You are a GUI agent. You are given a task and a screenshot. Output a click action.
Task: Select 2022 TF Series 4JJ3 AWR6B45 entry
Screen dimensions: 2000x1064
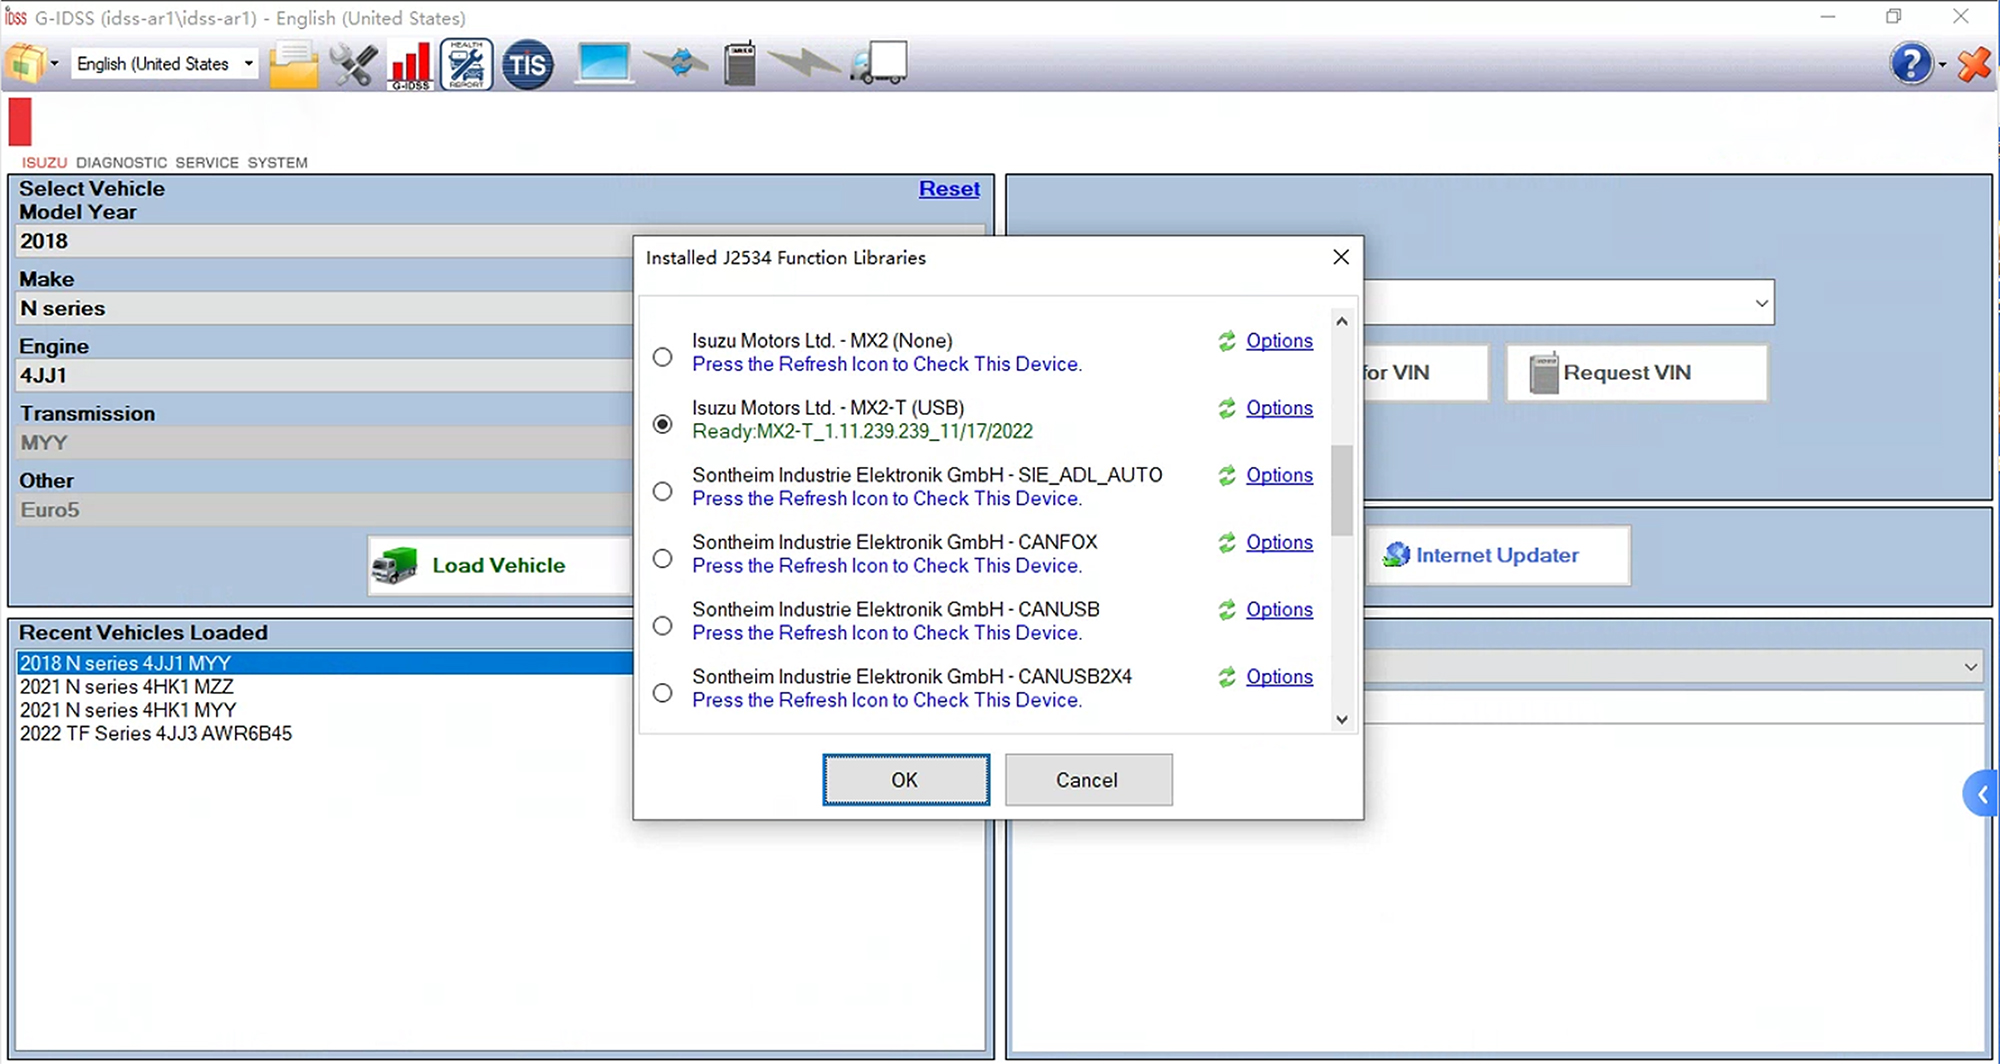coord(156,734)
